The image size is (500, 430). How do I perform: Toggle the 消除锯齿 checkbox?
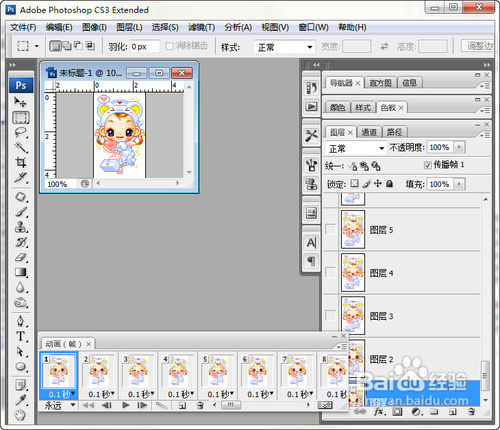(169, 46)
